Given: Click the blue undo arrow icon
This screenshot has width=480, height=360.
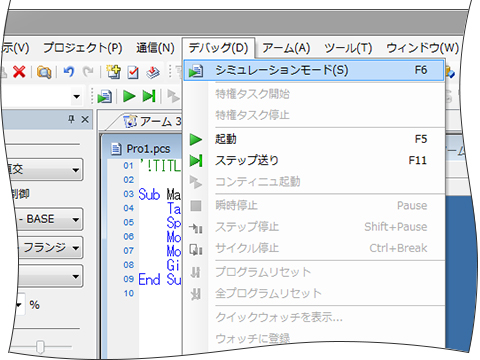Looking at the screenshot, I should tap(69, 72).
